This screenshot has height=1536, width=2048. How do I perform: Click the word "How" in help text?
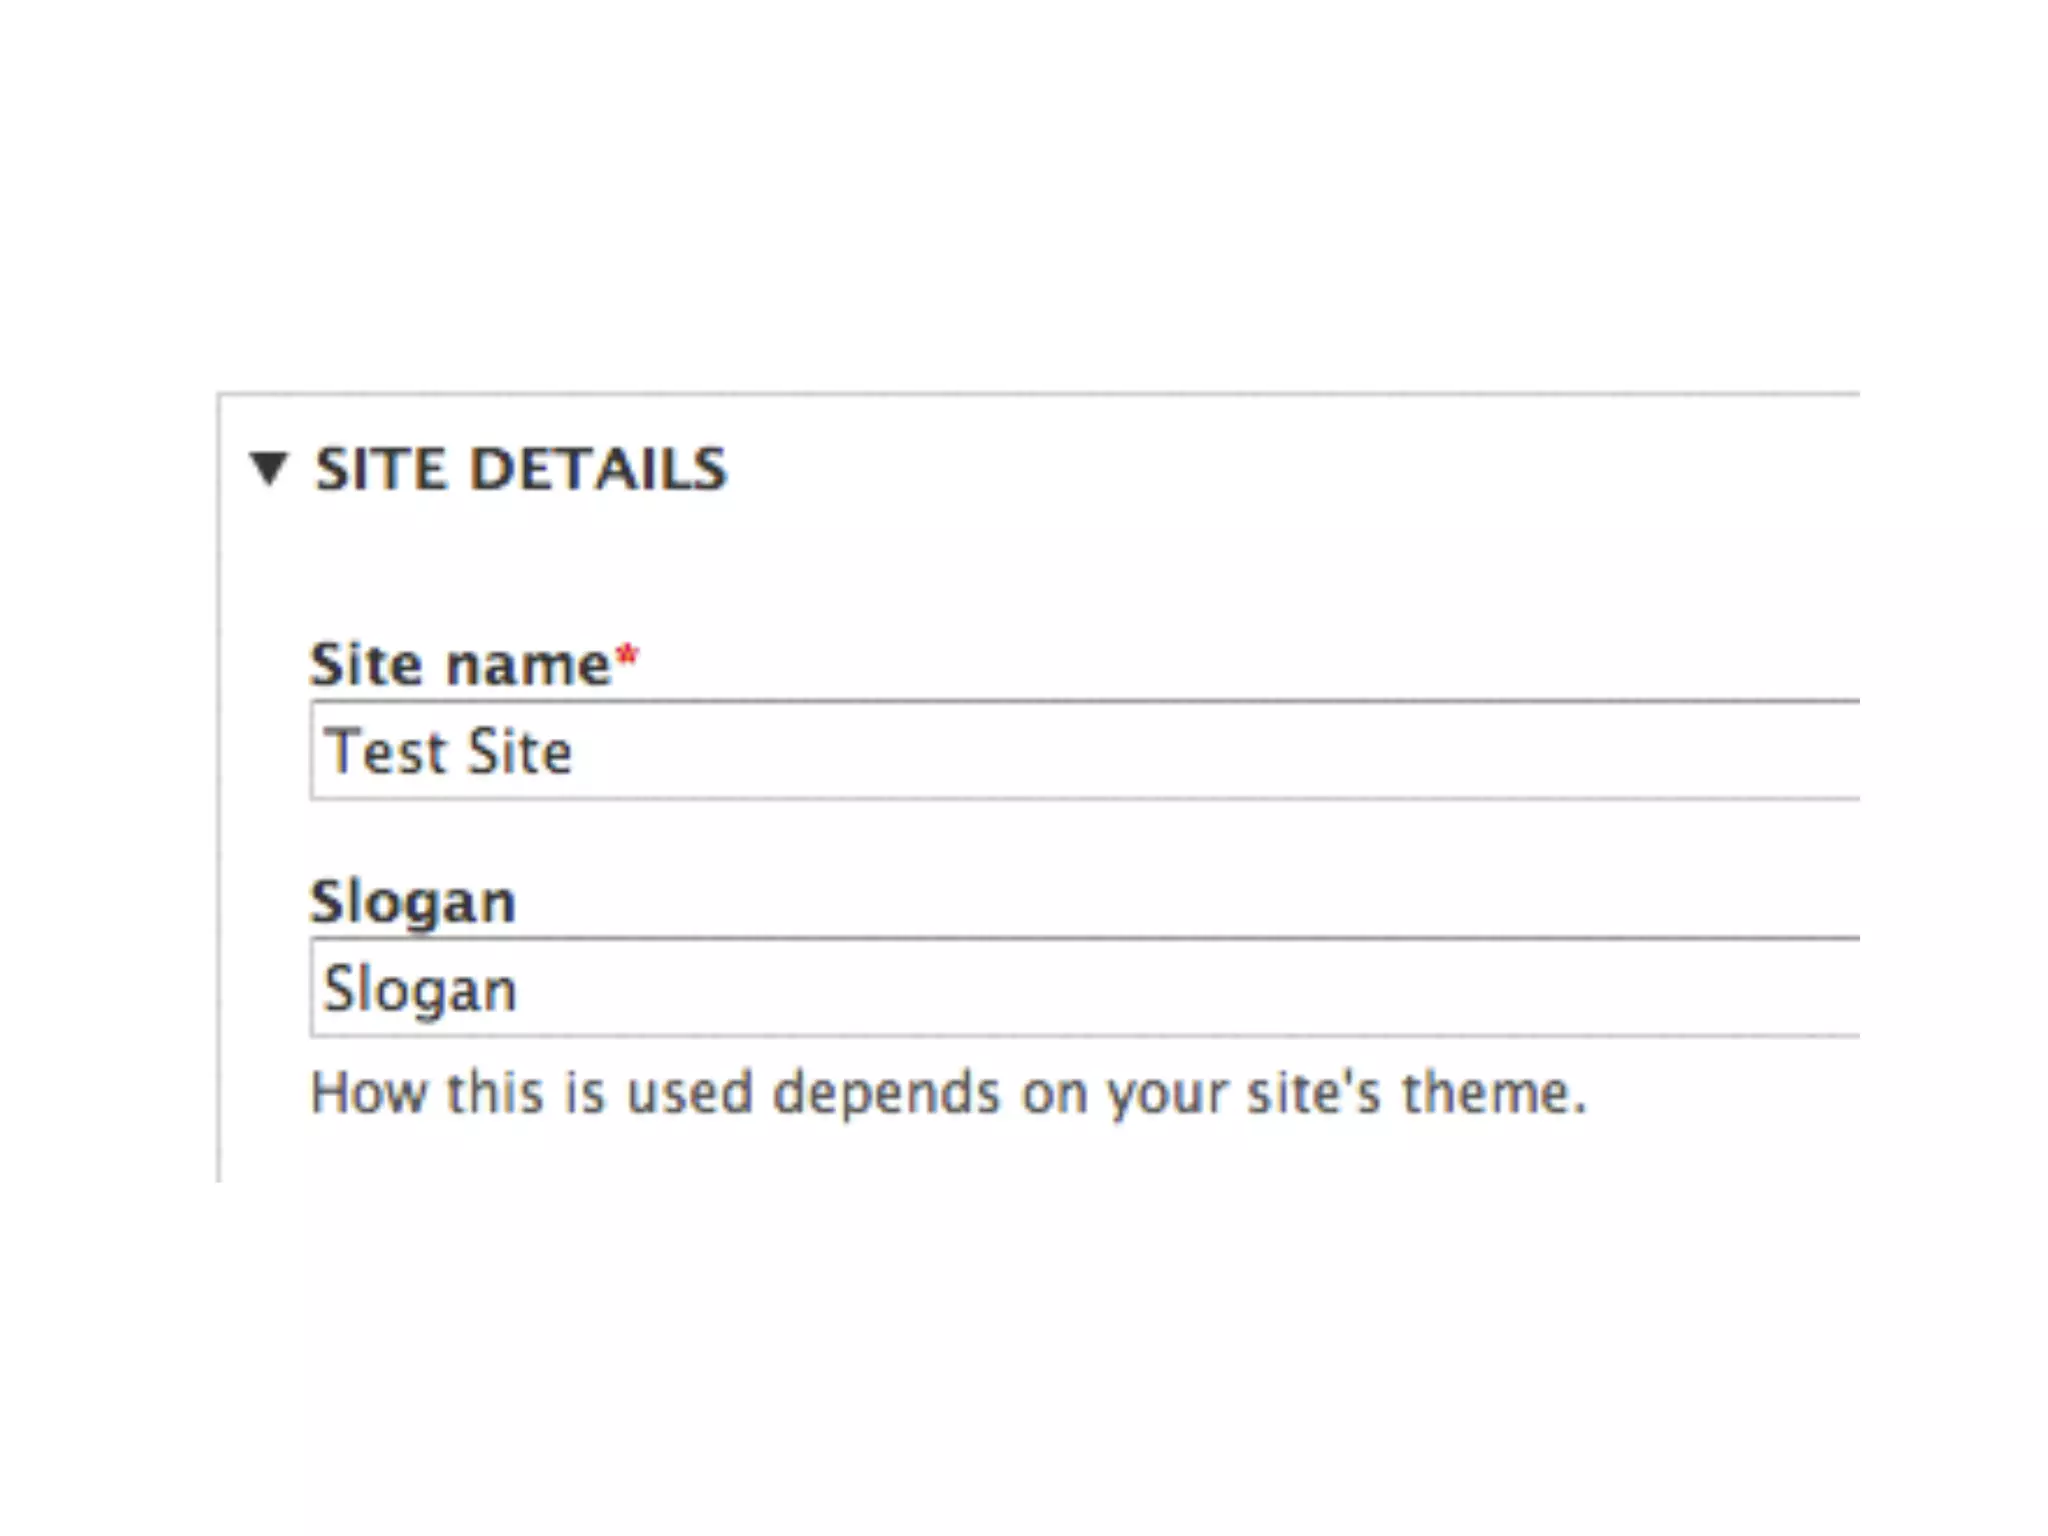coord(369,1092)
